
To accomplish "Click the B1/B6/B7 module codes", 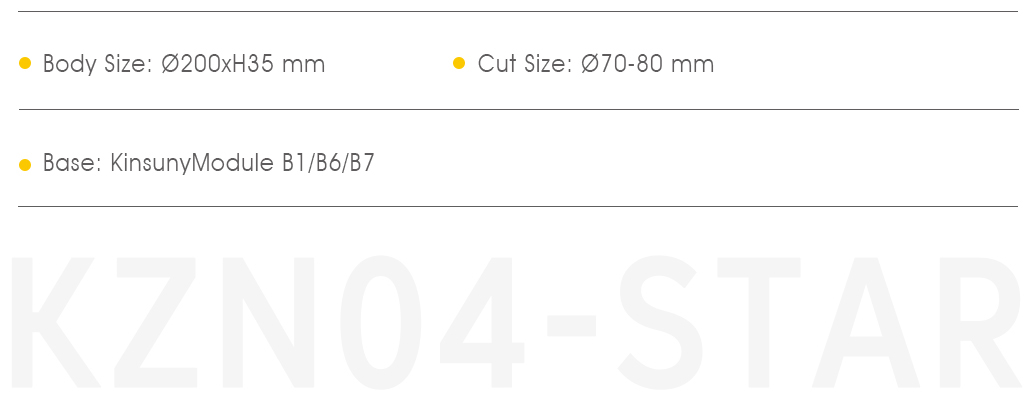I will (x=328, y=163).
